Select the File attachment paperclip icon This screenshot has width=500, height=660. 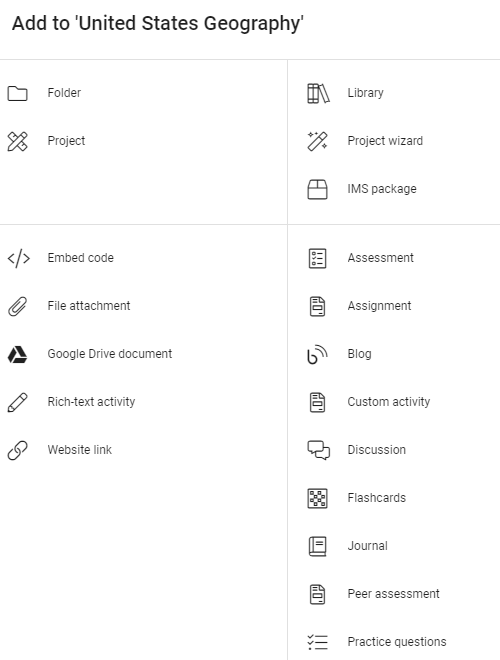(x=17, y=306)
